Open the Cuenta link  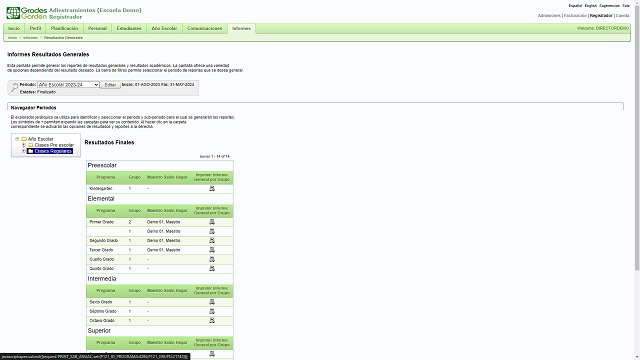point(622,16)
